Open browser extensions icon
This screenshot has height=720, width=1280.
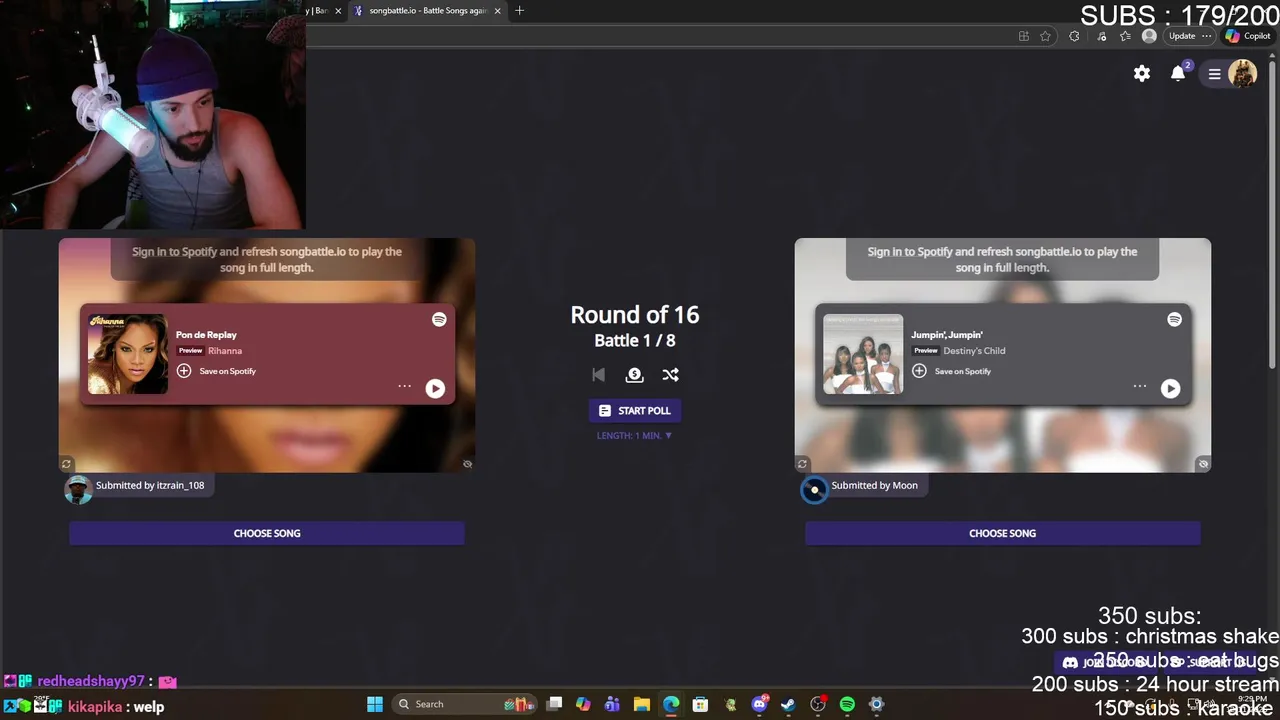coord(1074,36)
